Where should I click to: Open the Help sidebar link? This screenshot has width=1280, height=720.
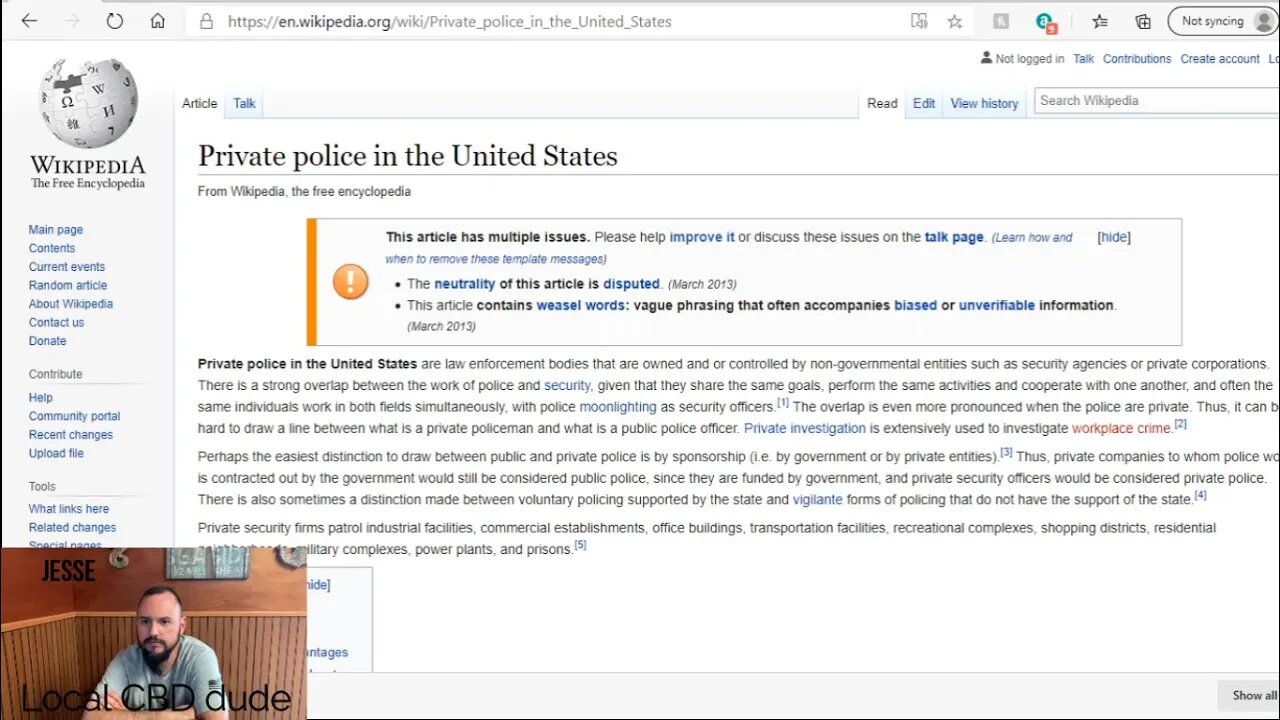coord(41,398)
